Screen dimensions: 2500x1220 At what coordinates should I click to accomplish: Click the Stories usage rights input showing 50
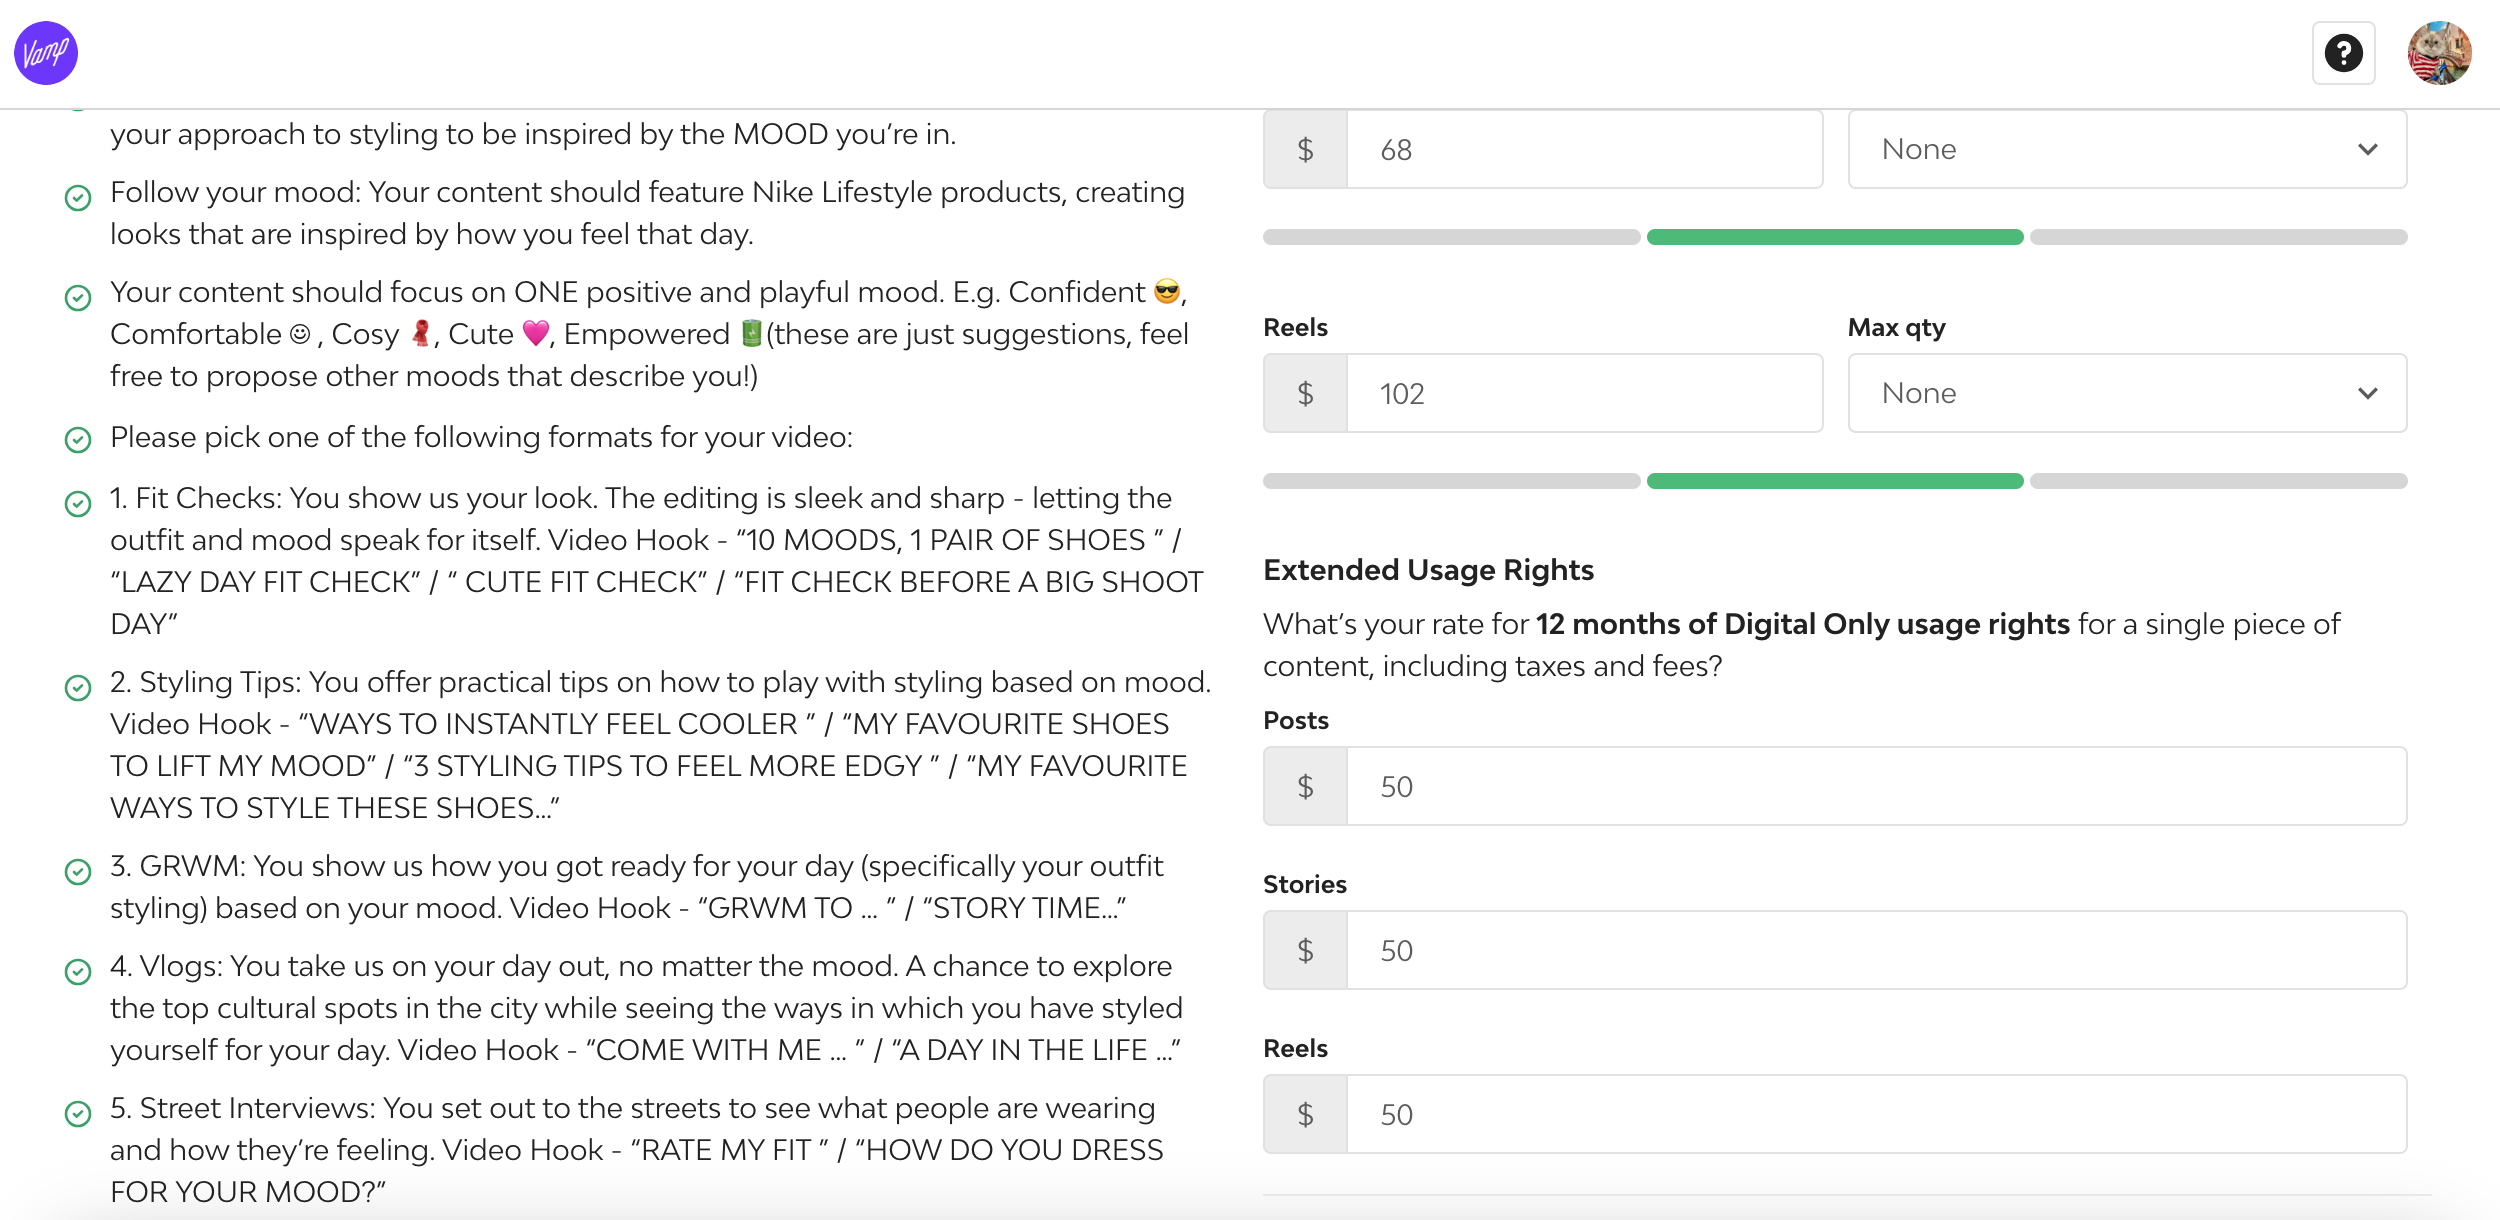(x=1876, y=951)
